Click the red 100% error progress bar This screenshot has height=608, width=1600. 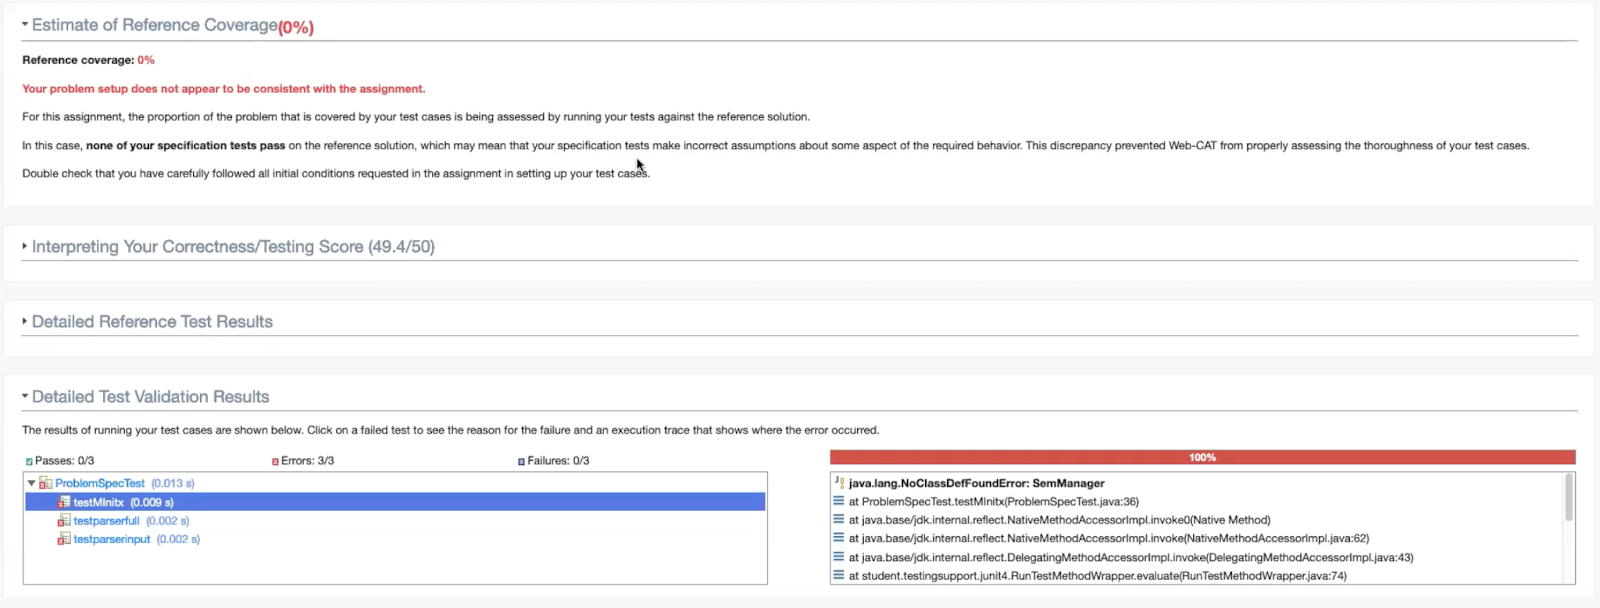click(1202, 457)
